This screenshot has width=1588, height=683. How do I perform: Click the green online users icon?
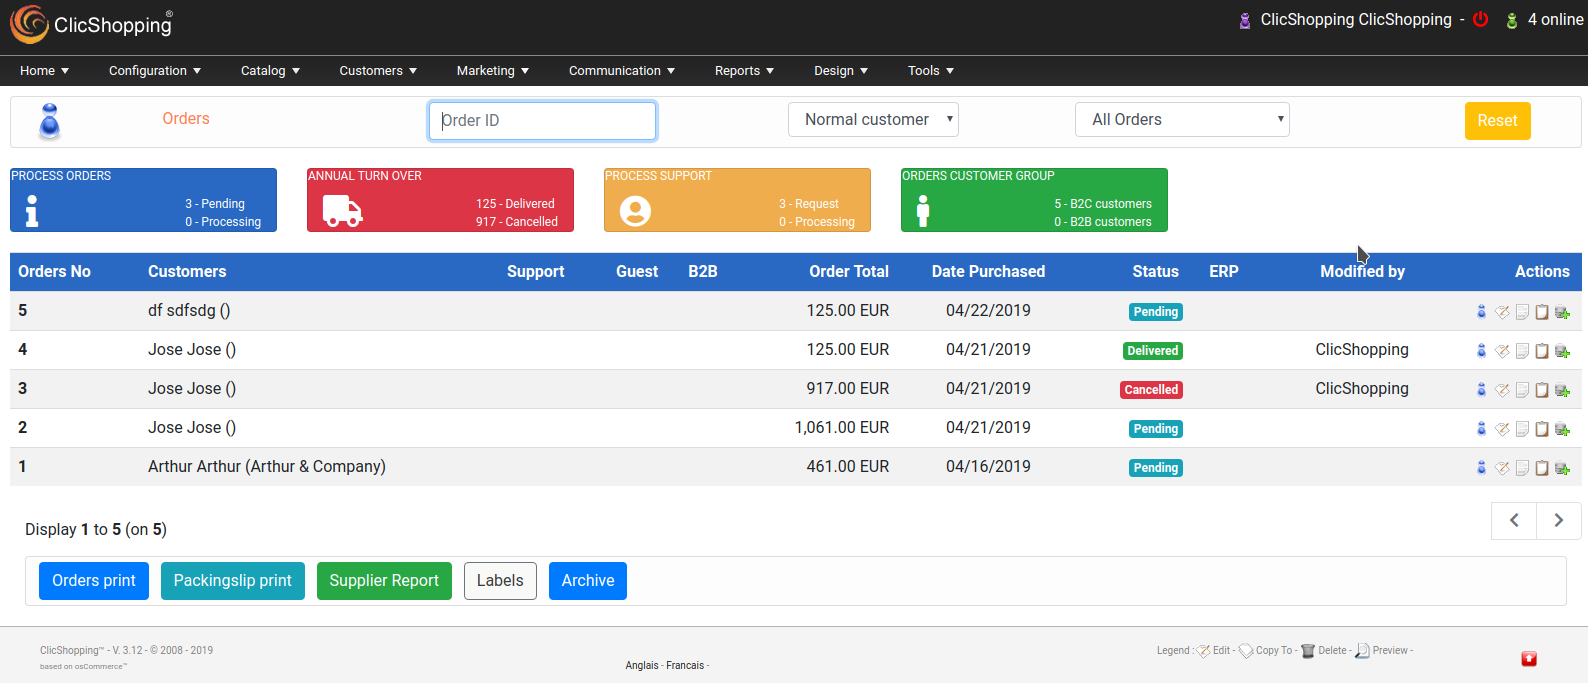[1512, 20]
